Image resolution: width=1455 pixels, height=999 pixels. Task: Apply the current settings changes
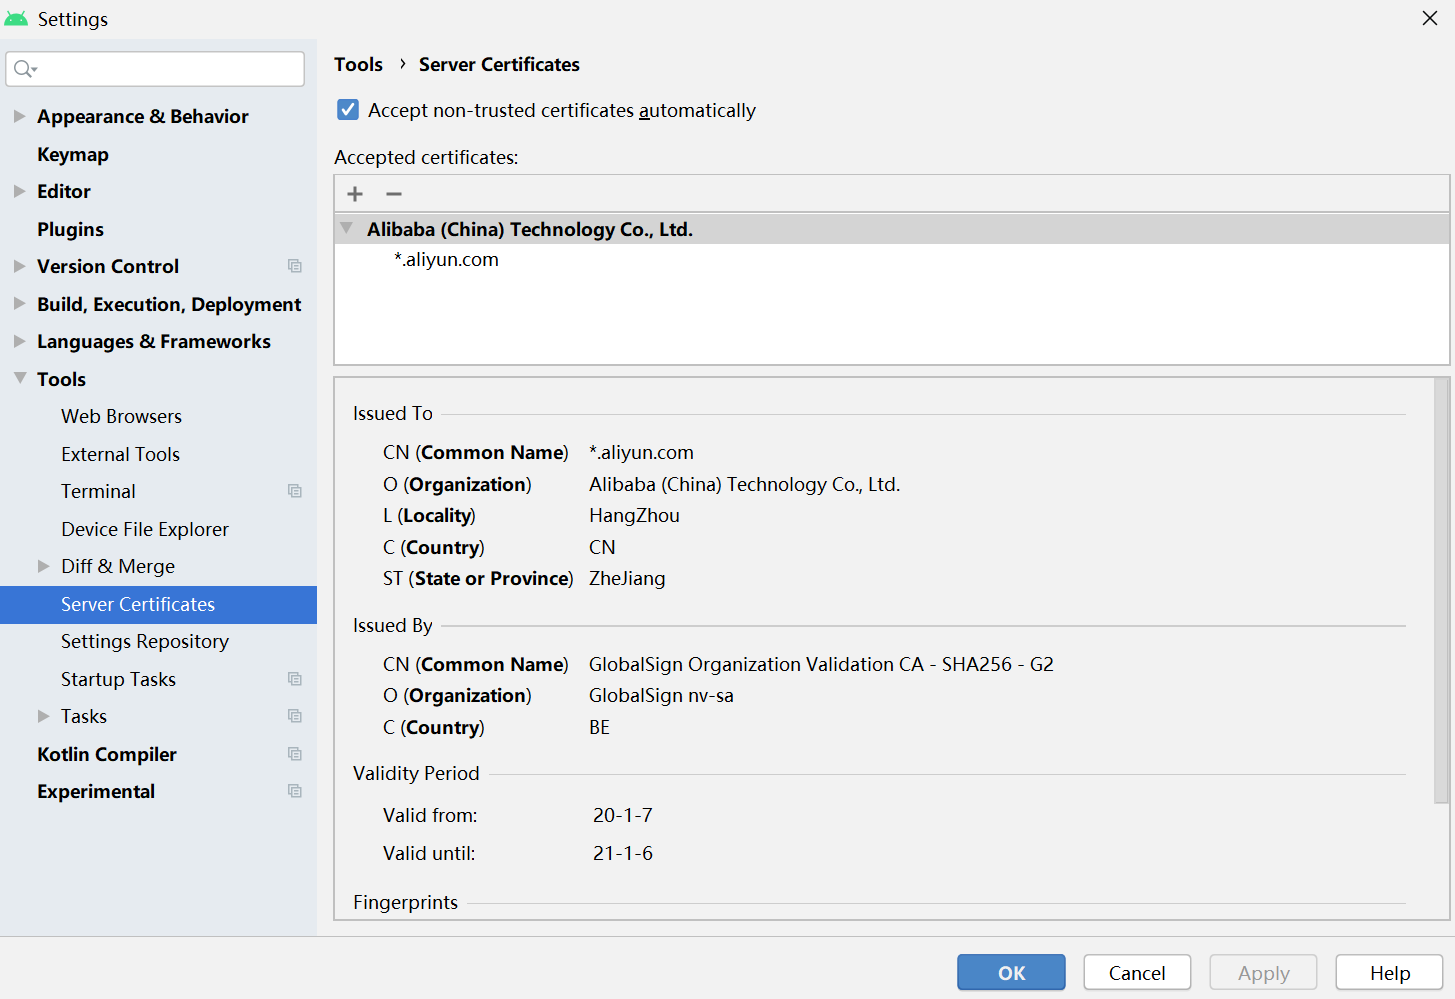[1263, 971]
